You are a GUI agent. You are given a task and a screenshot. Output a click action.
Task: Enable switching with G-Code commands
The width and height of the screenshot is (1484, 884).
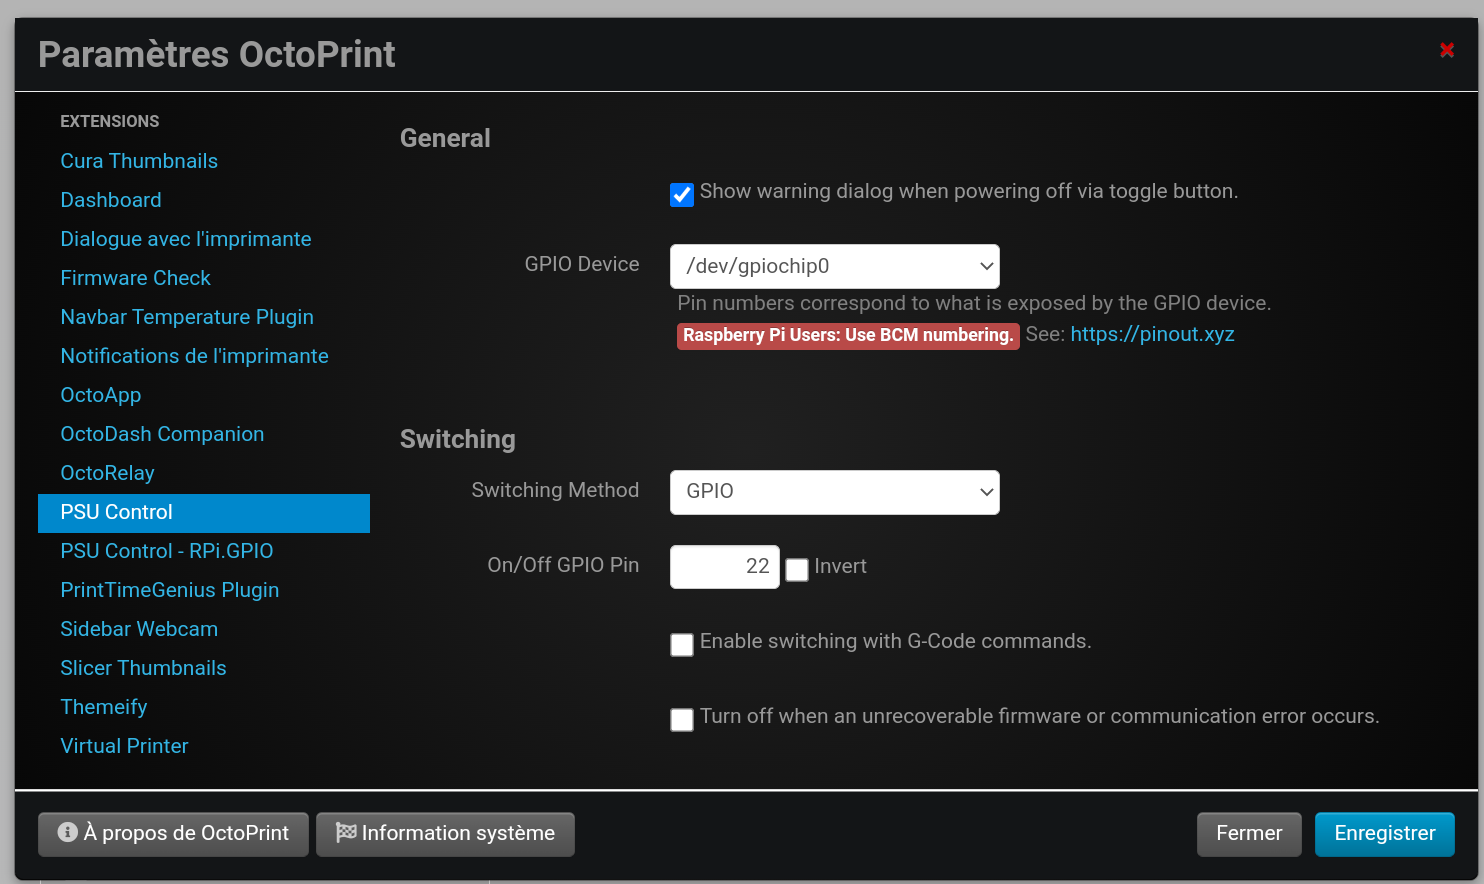pyautogui.click(x=682, y=645)
